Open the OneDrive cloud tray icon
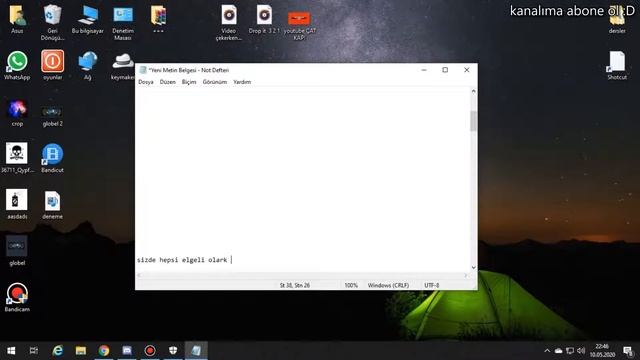Viewport: 640px width, 360px height. pyautogui.click(x=558, y=351)
